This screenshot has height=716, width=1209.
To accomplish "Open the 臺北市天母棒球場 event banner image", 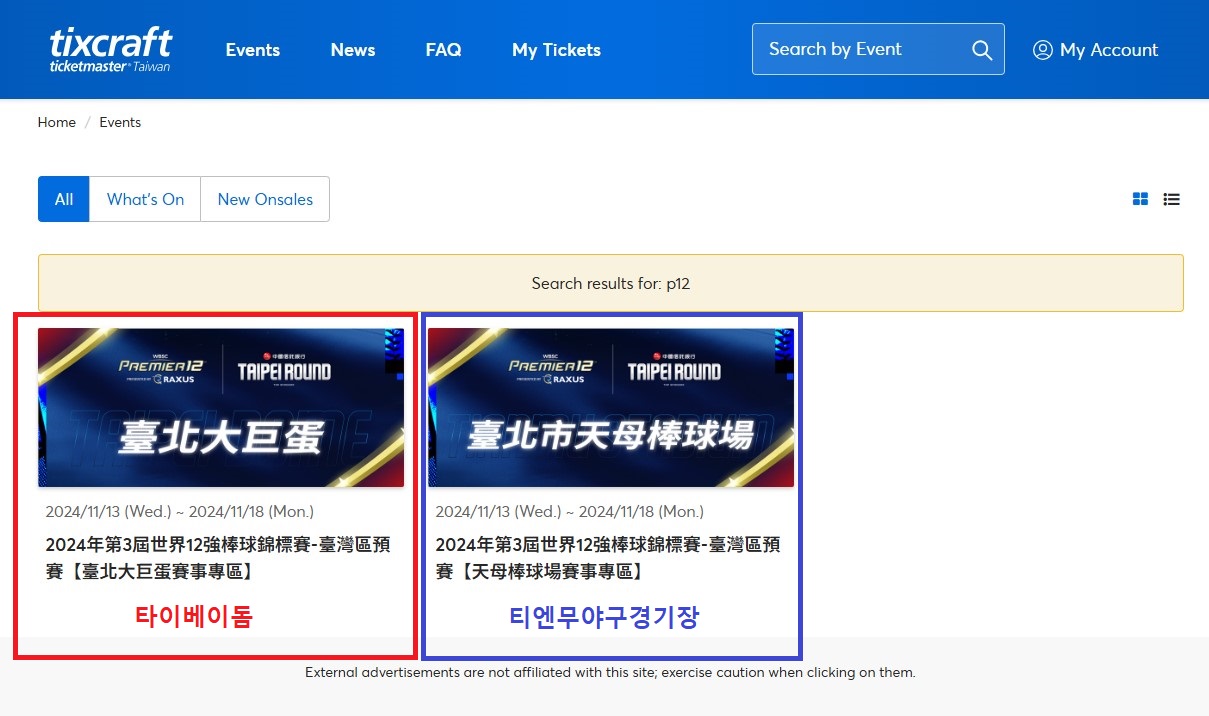I will 611,407.
